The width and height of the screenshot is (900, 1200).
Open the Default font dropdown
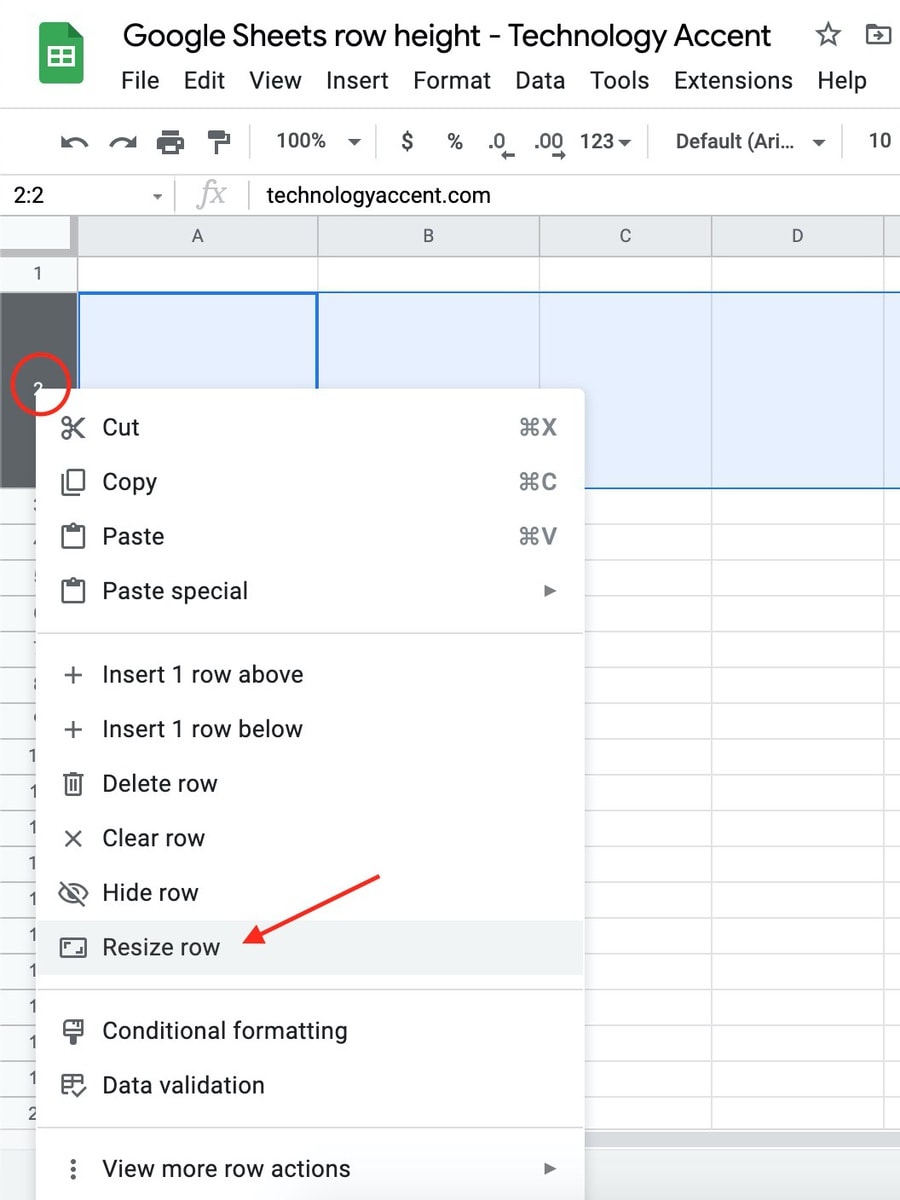point(750,142)
